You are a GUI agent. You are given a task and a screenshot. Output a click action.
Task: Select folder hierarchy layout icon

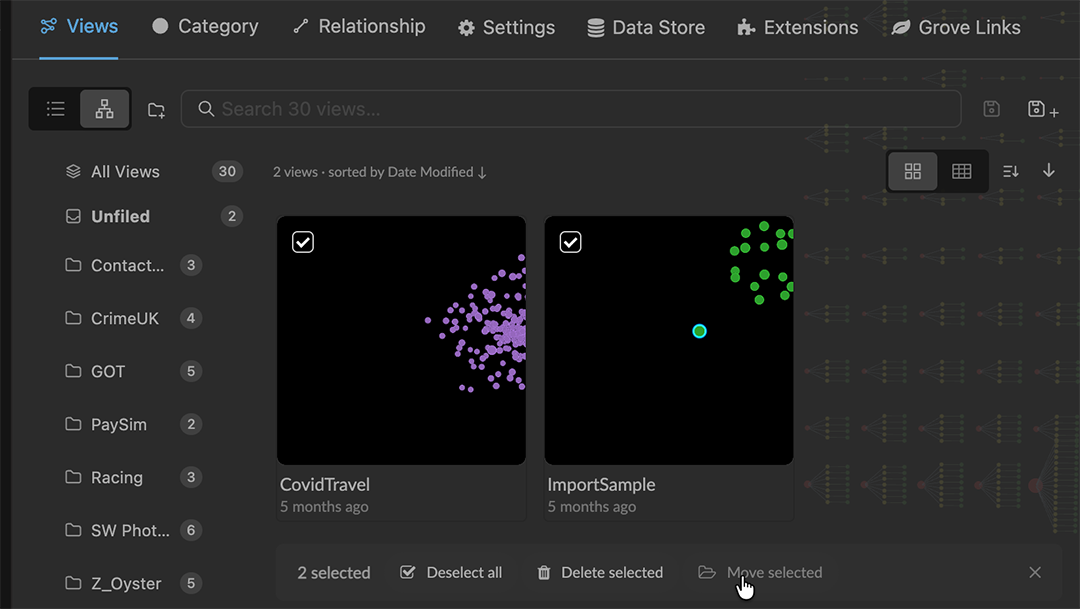coord(105,109)
